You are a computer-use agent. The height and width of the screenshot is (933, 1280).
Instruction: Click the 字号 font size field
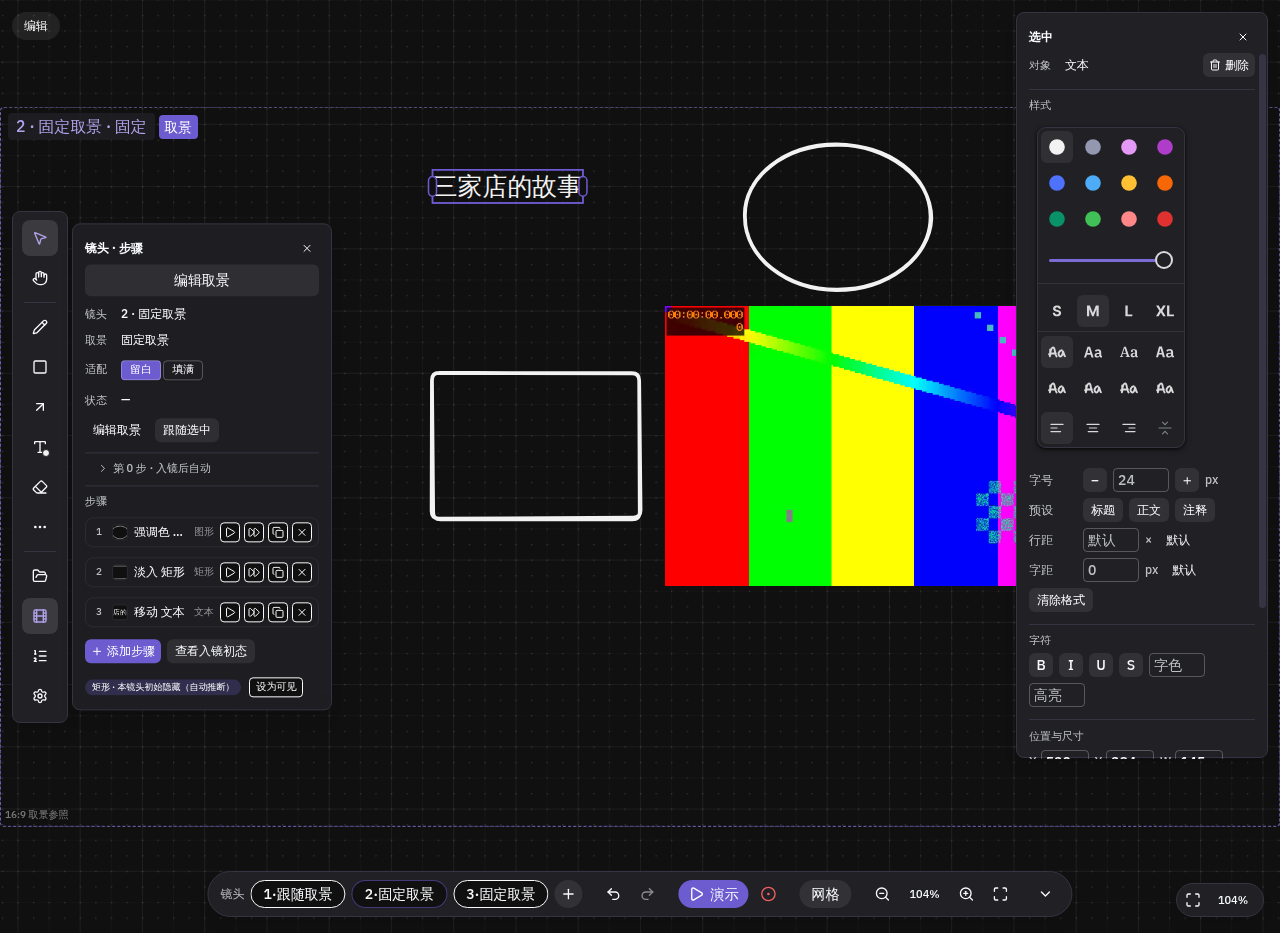[x=1141, y=480]
